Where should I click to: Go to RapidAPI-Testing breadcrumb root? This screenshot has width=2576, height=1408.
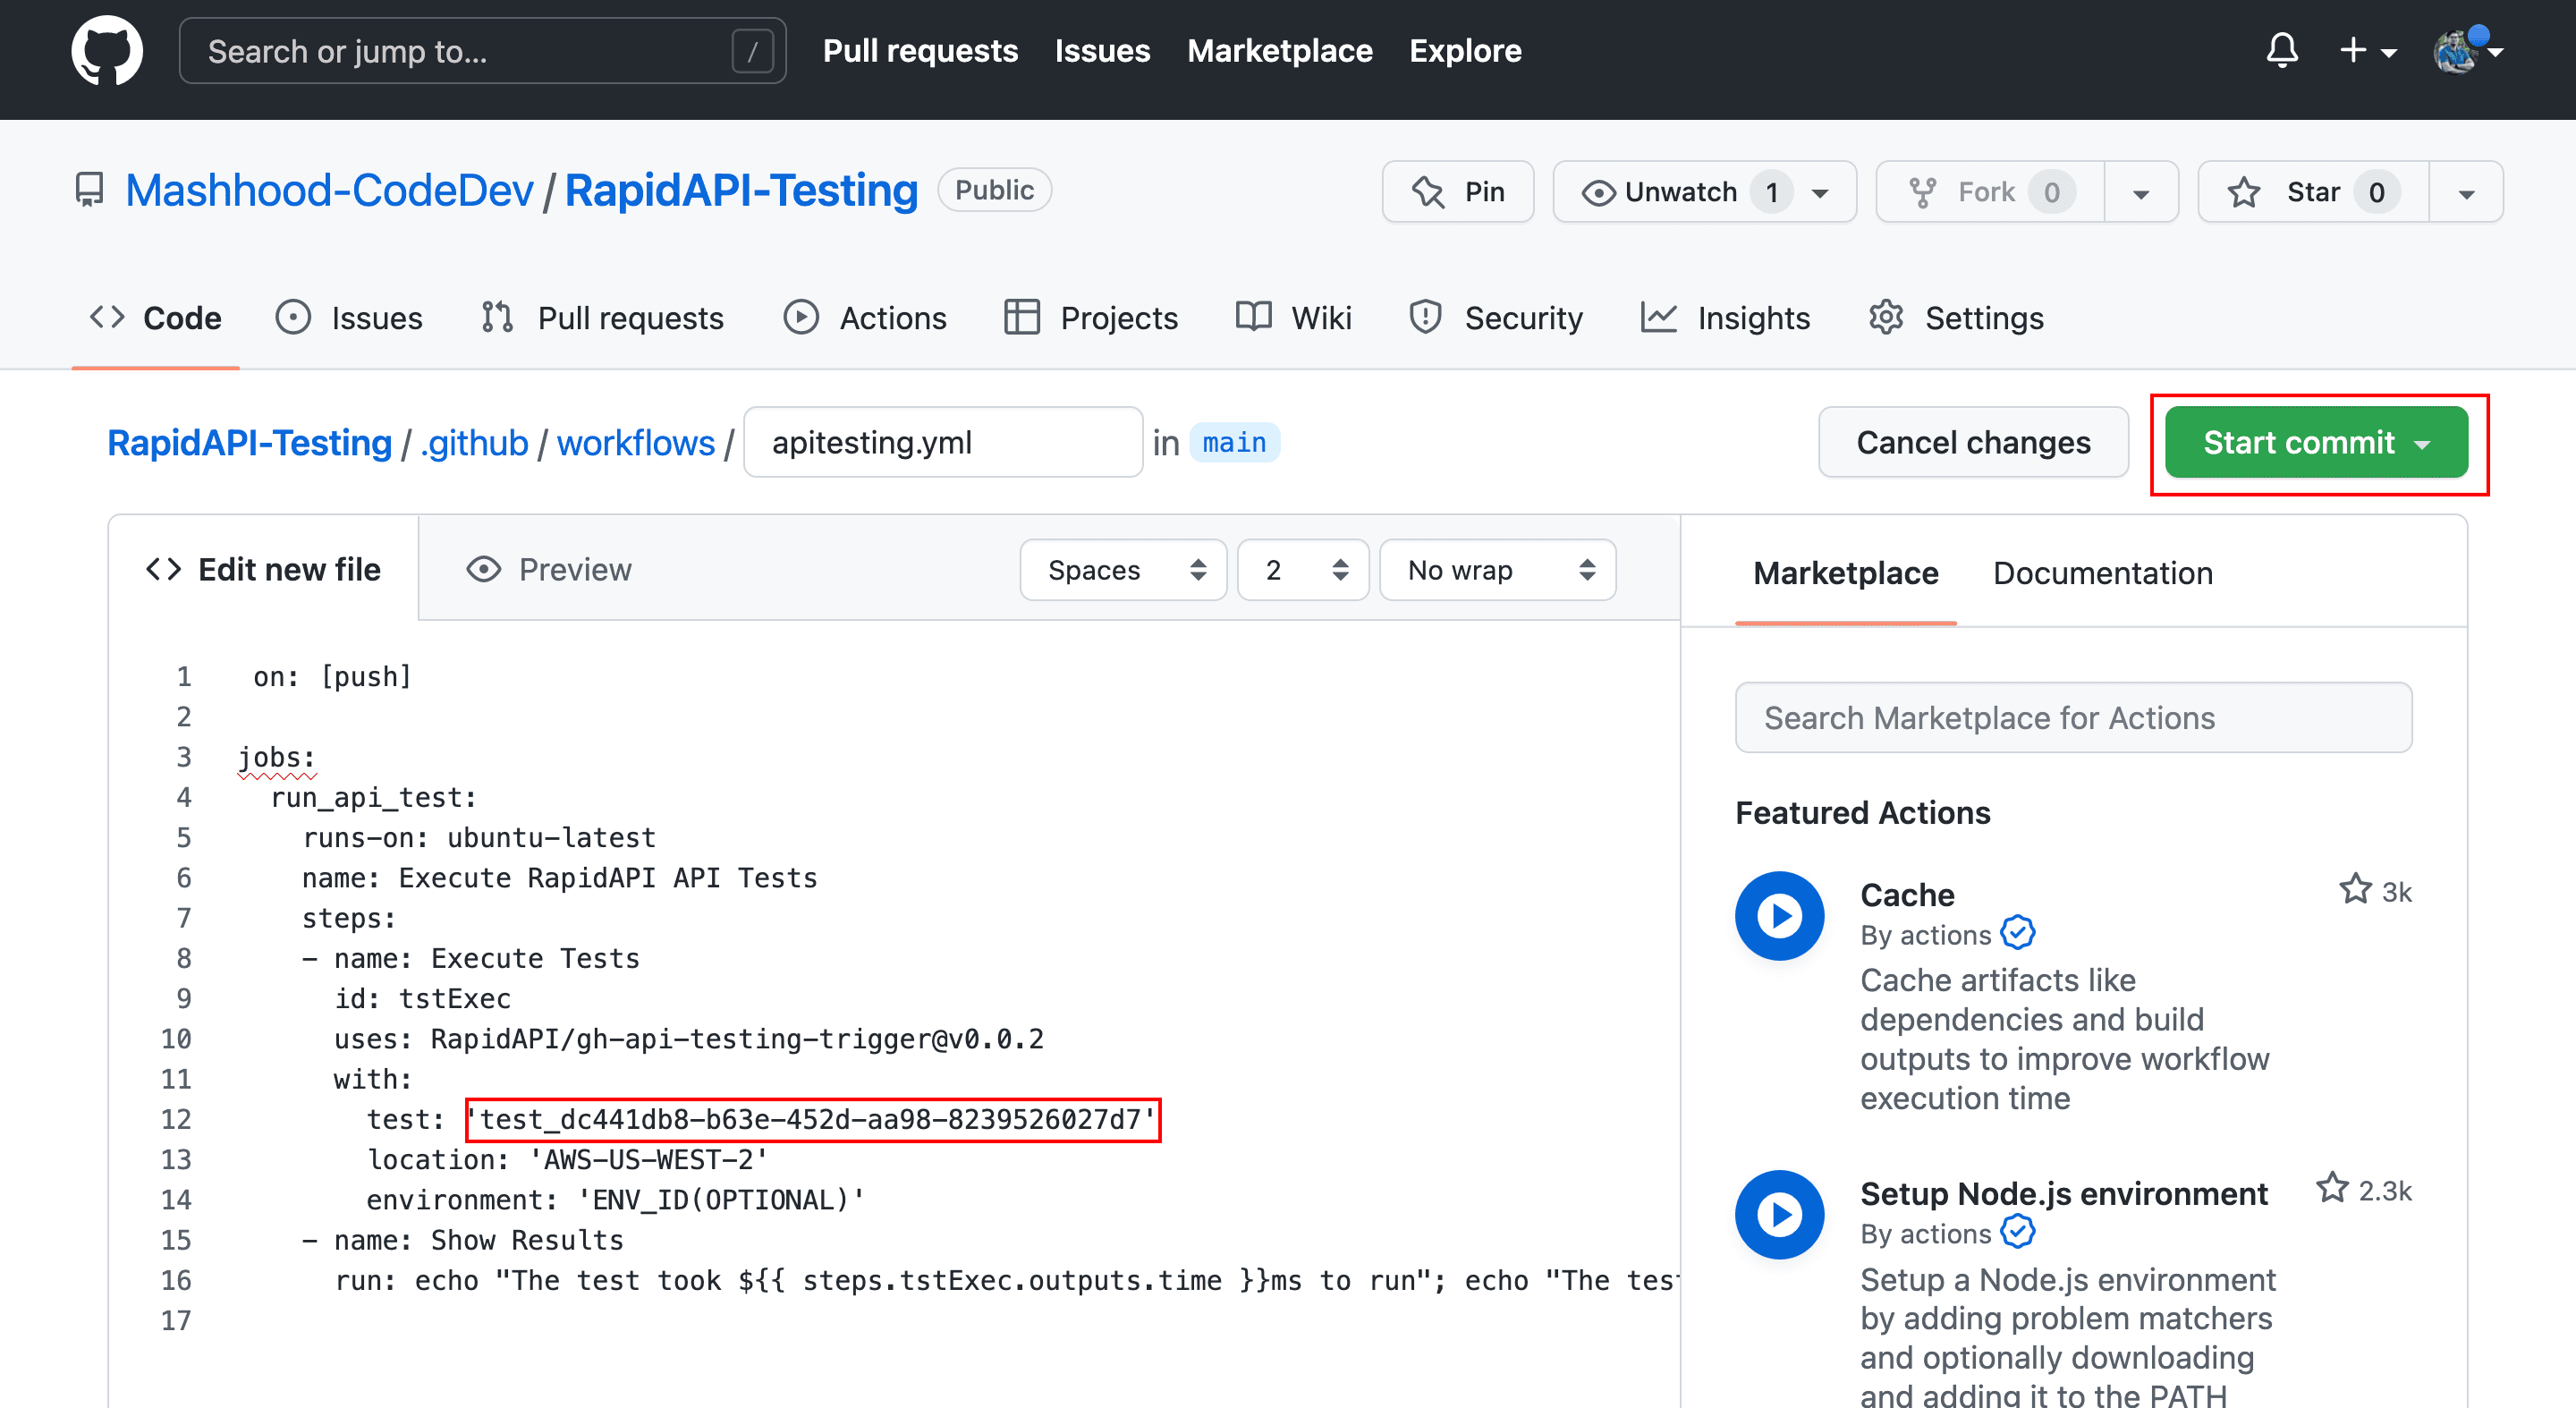[x=249, y=443]
